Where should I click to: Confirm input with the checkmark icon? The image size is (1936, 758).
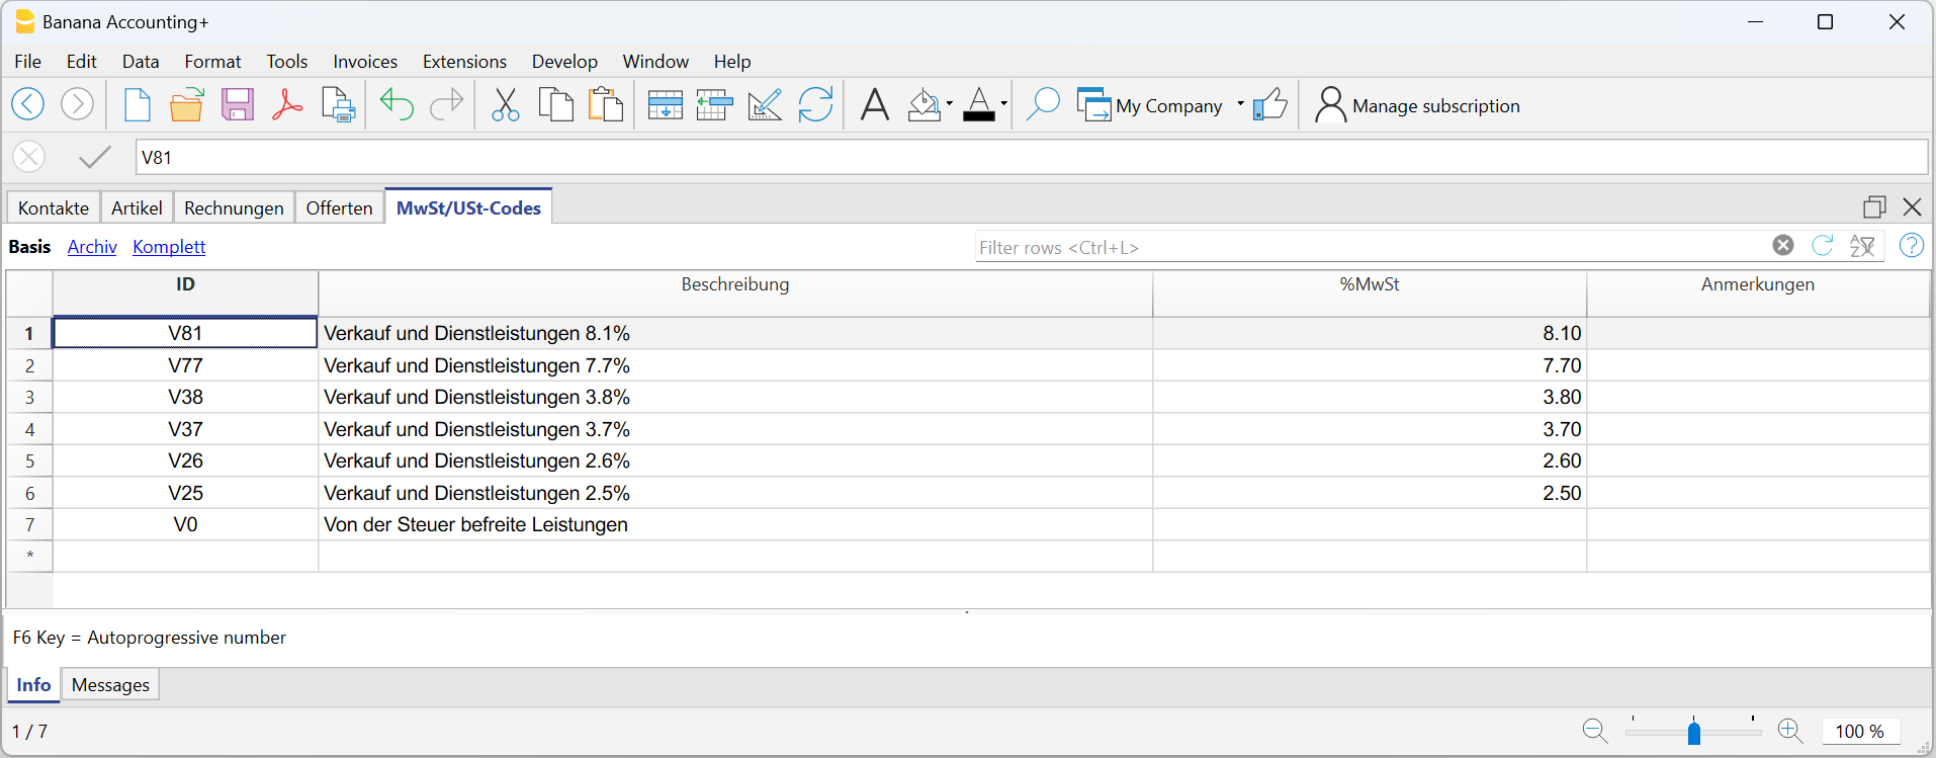(95, 157)
